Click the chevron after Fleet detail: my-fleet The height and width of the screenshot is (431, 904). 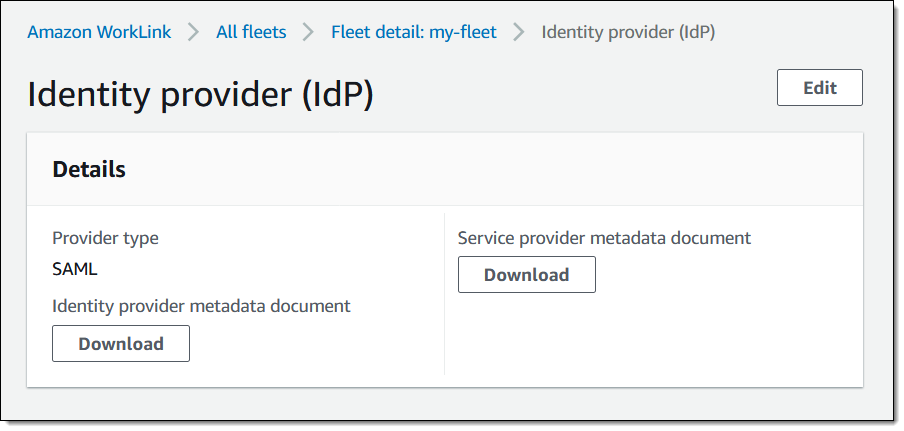519,32
